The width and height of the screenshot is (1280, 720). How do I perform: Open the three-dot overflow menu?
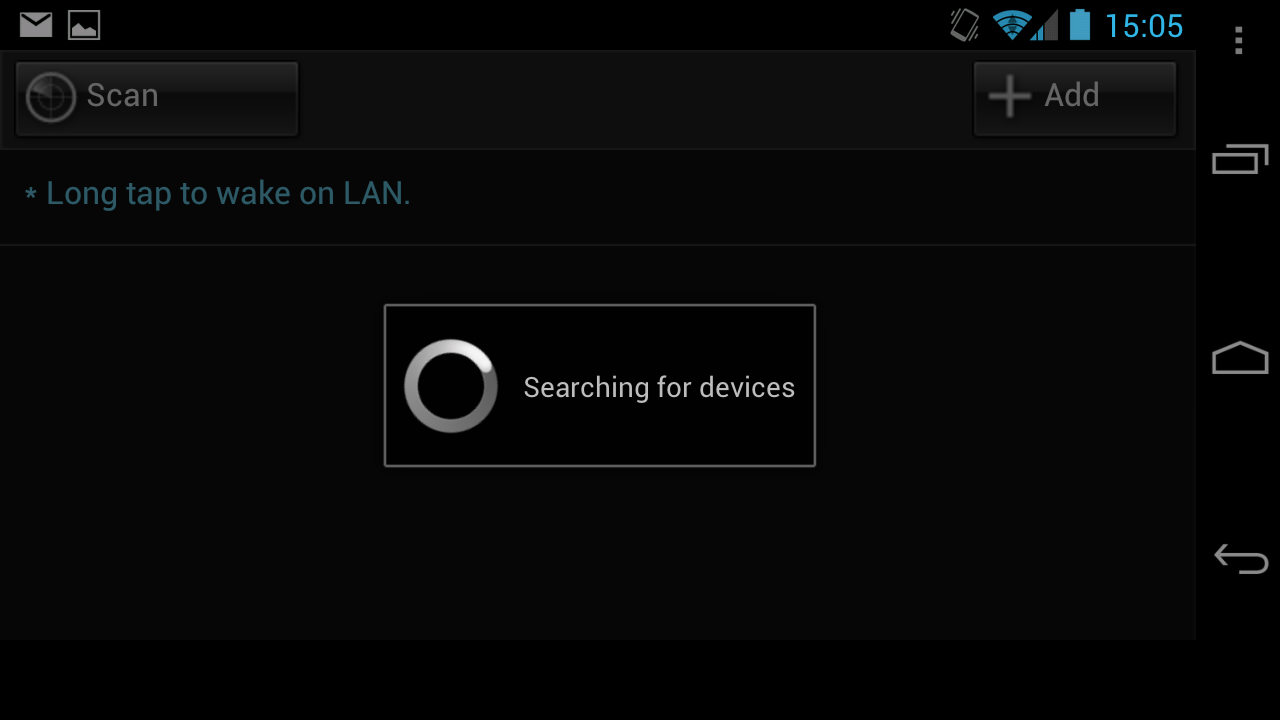pyautogui.click(x=1239, y=40)
